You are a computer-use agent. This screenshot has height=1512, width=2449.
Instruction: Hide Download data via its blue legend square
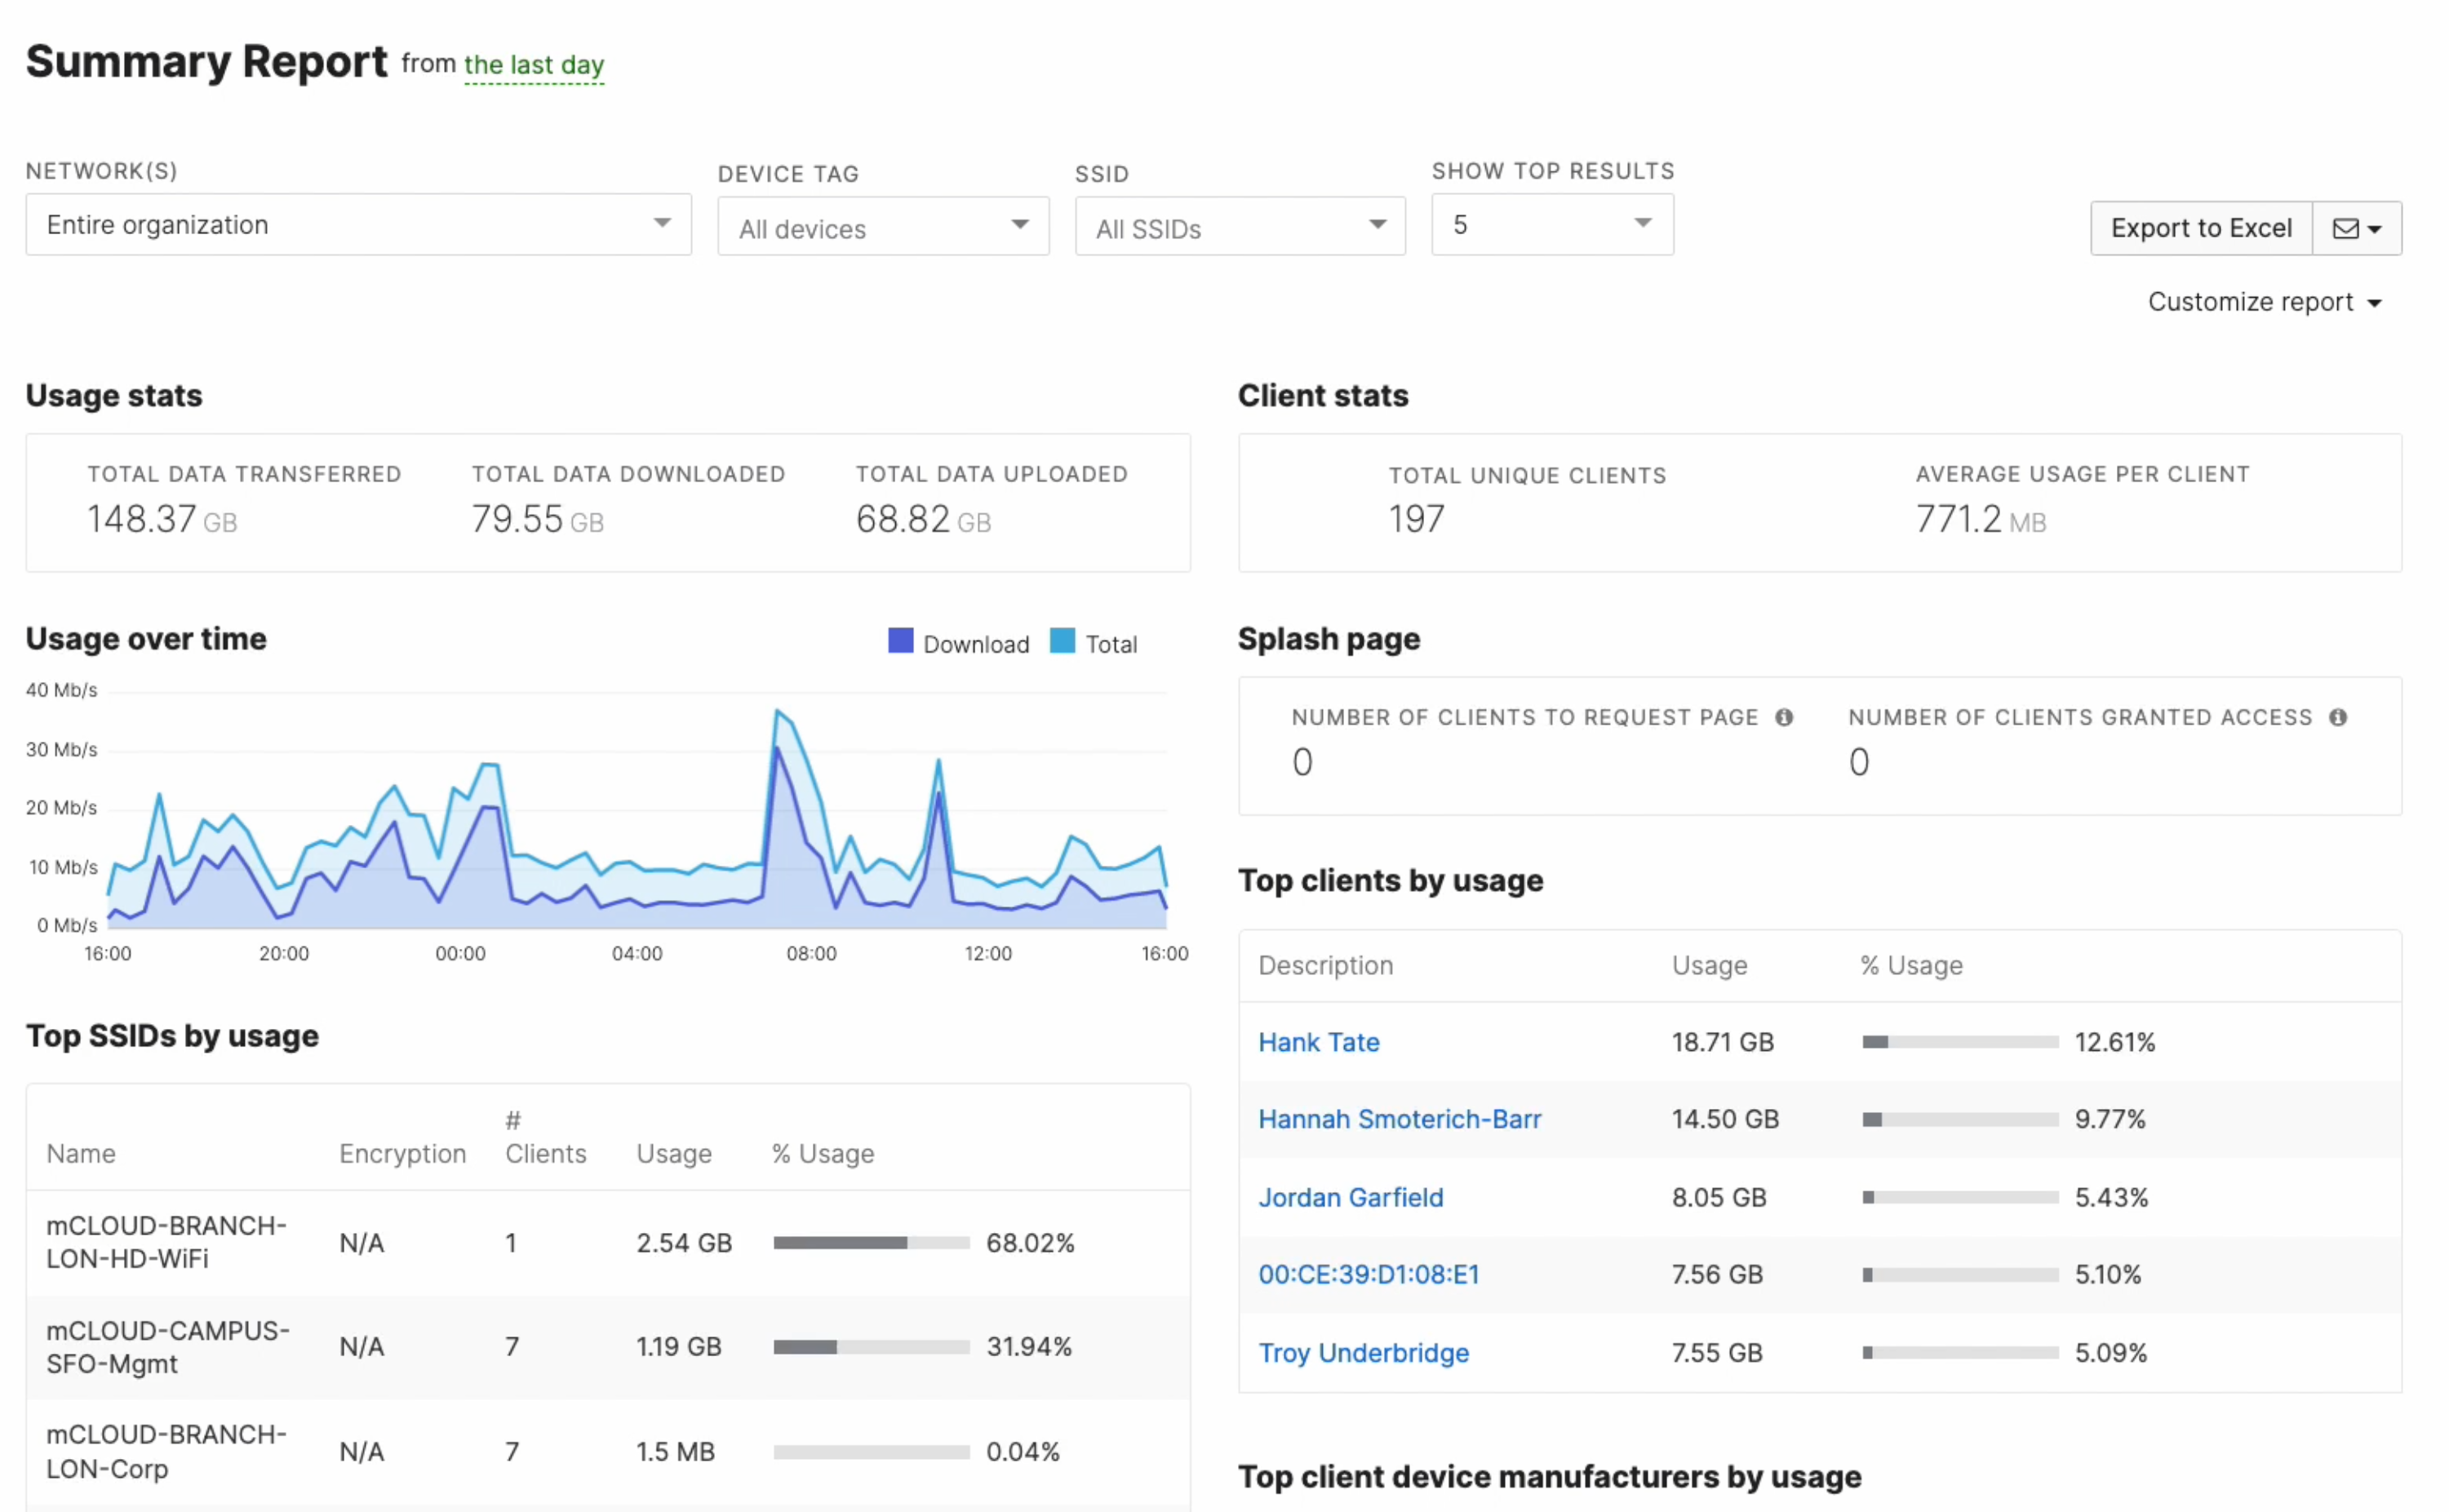(901, 641)
